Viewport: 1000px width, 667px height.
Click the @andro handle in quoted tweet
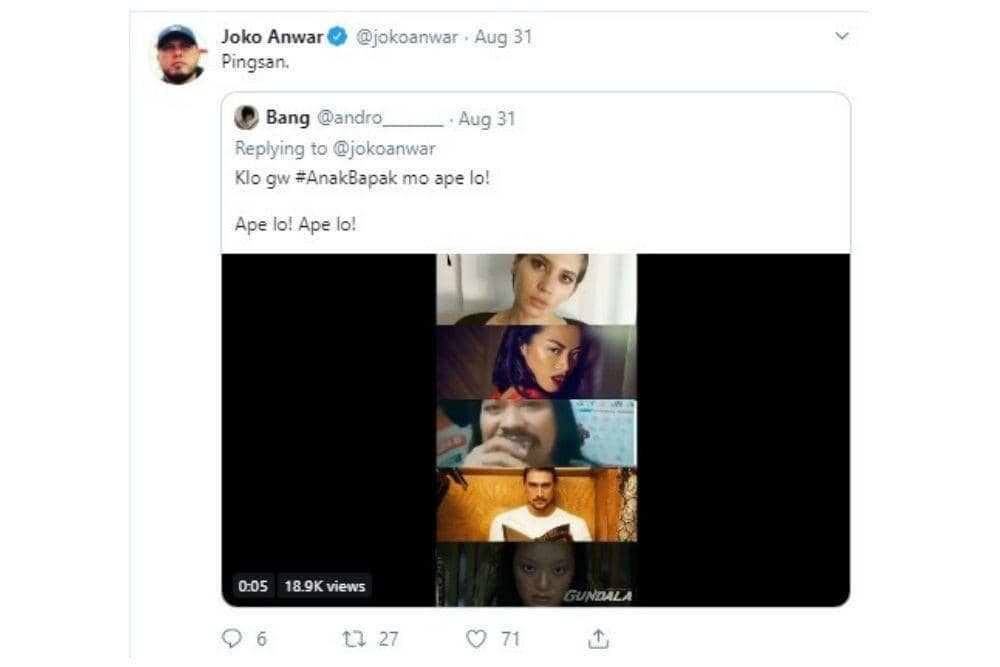pos(379,118)
